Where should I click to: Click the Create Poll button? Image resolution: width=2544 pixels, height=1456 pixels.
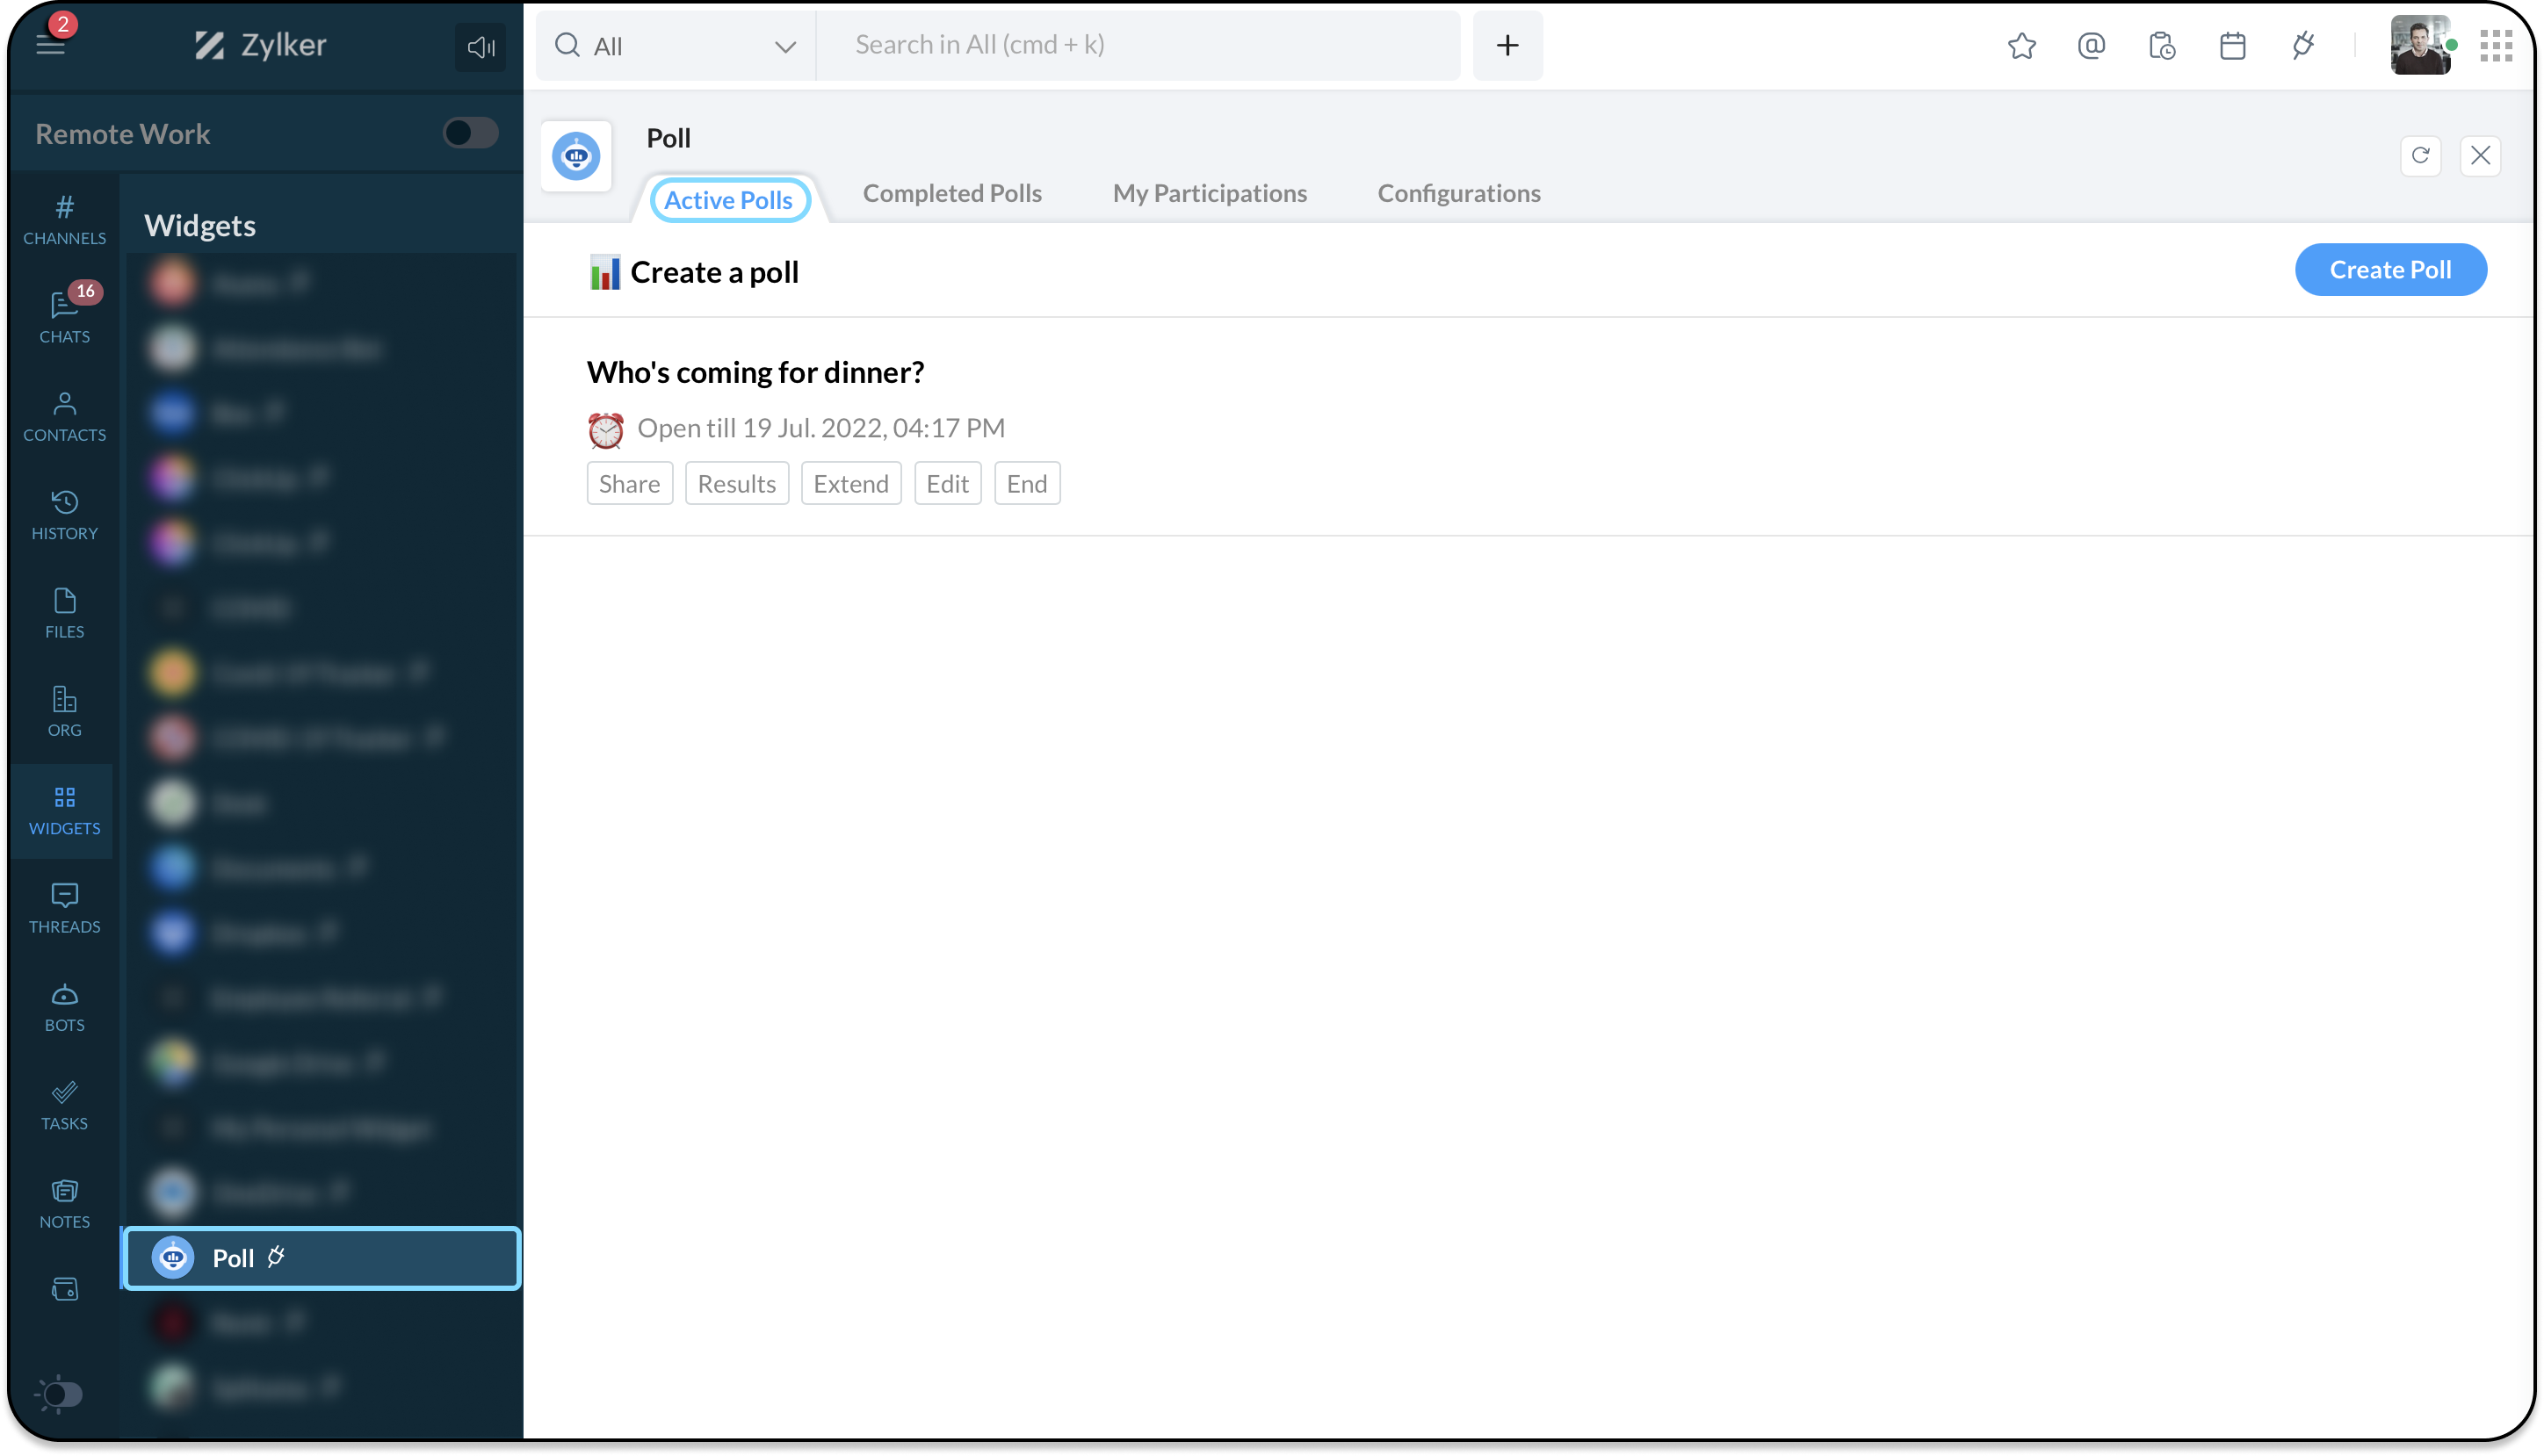(2389, 270)
